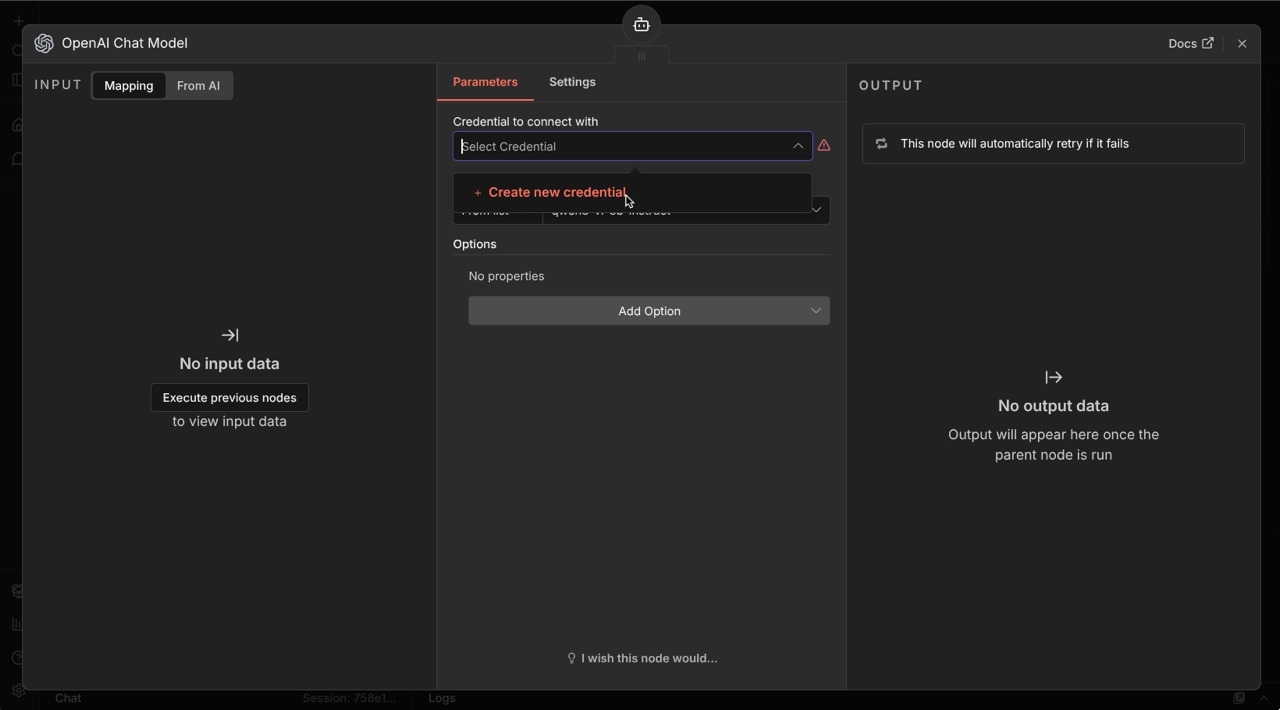Click the Options section heading
The width and height of the screenshot is (1280, 710).
pos(475,244)
